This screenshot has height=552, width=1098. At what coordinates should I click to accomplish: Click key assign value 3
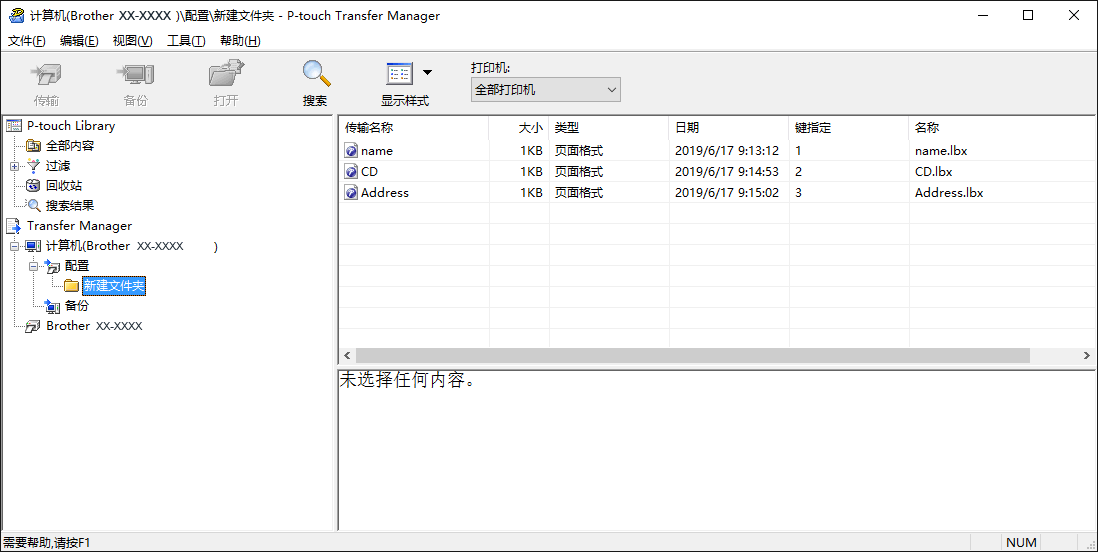(x=799, y=193)
